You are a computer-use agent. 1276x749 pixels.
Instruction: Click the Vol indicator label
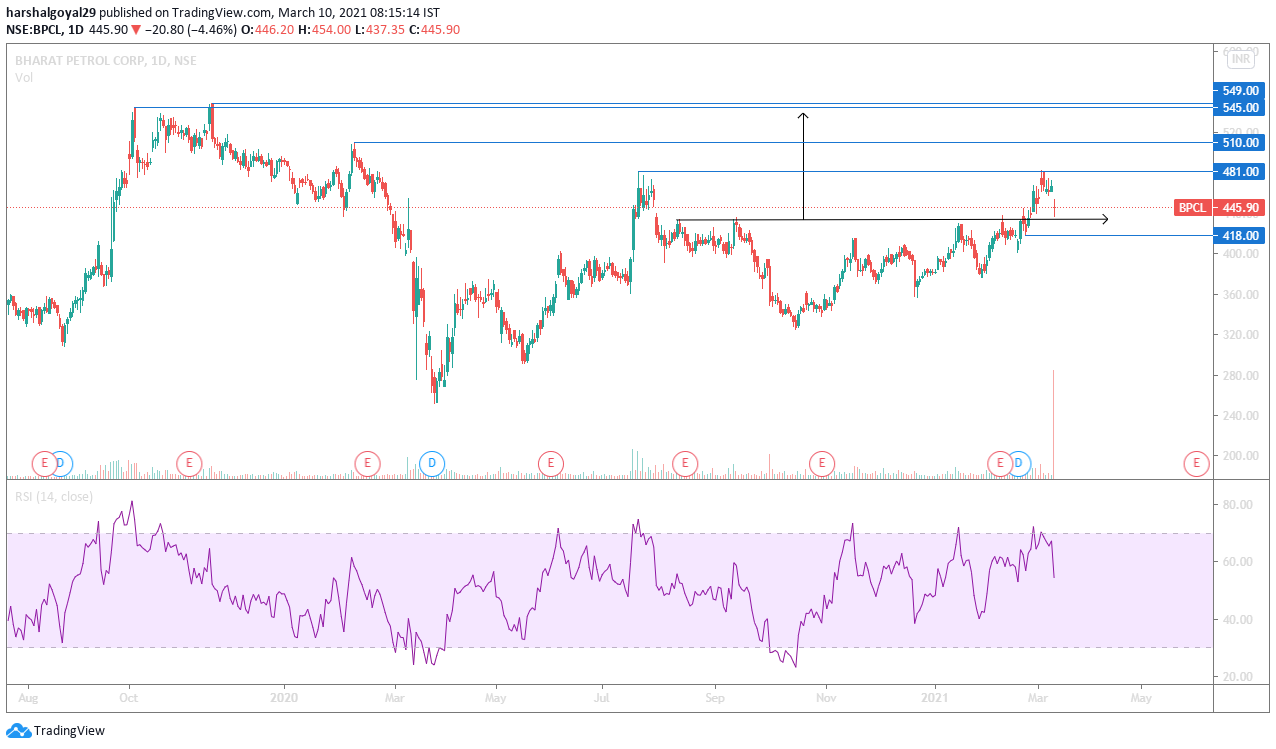(24, 78)
